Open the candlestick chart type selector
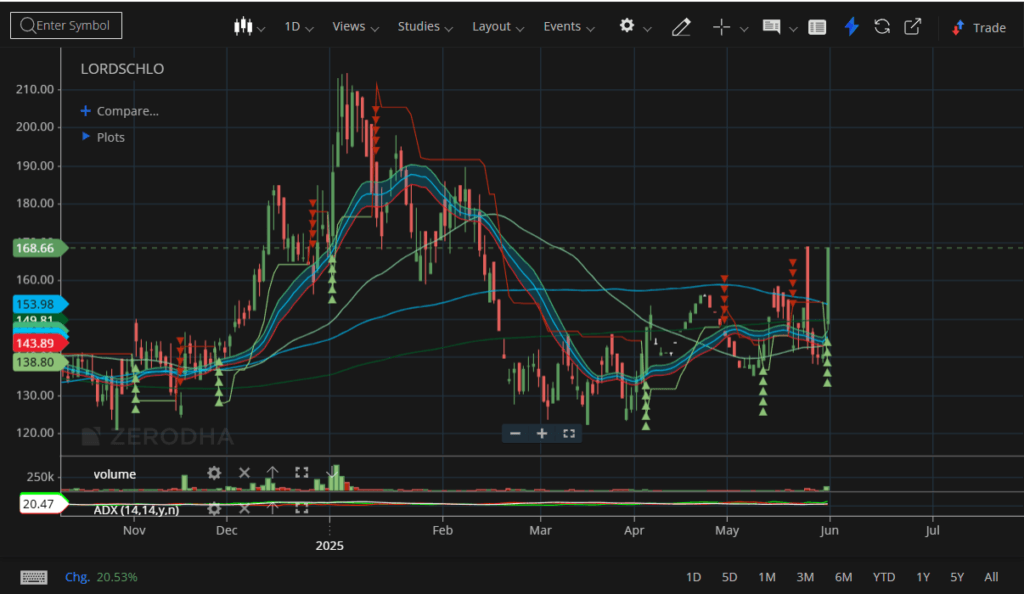Screen dimensions: 1024x594 248,27
